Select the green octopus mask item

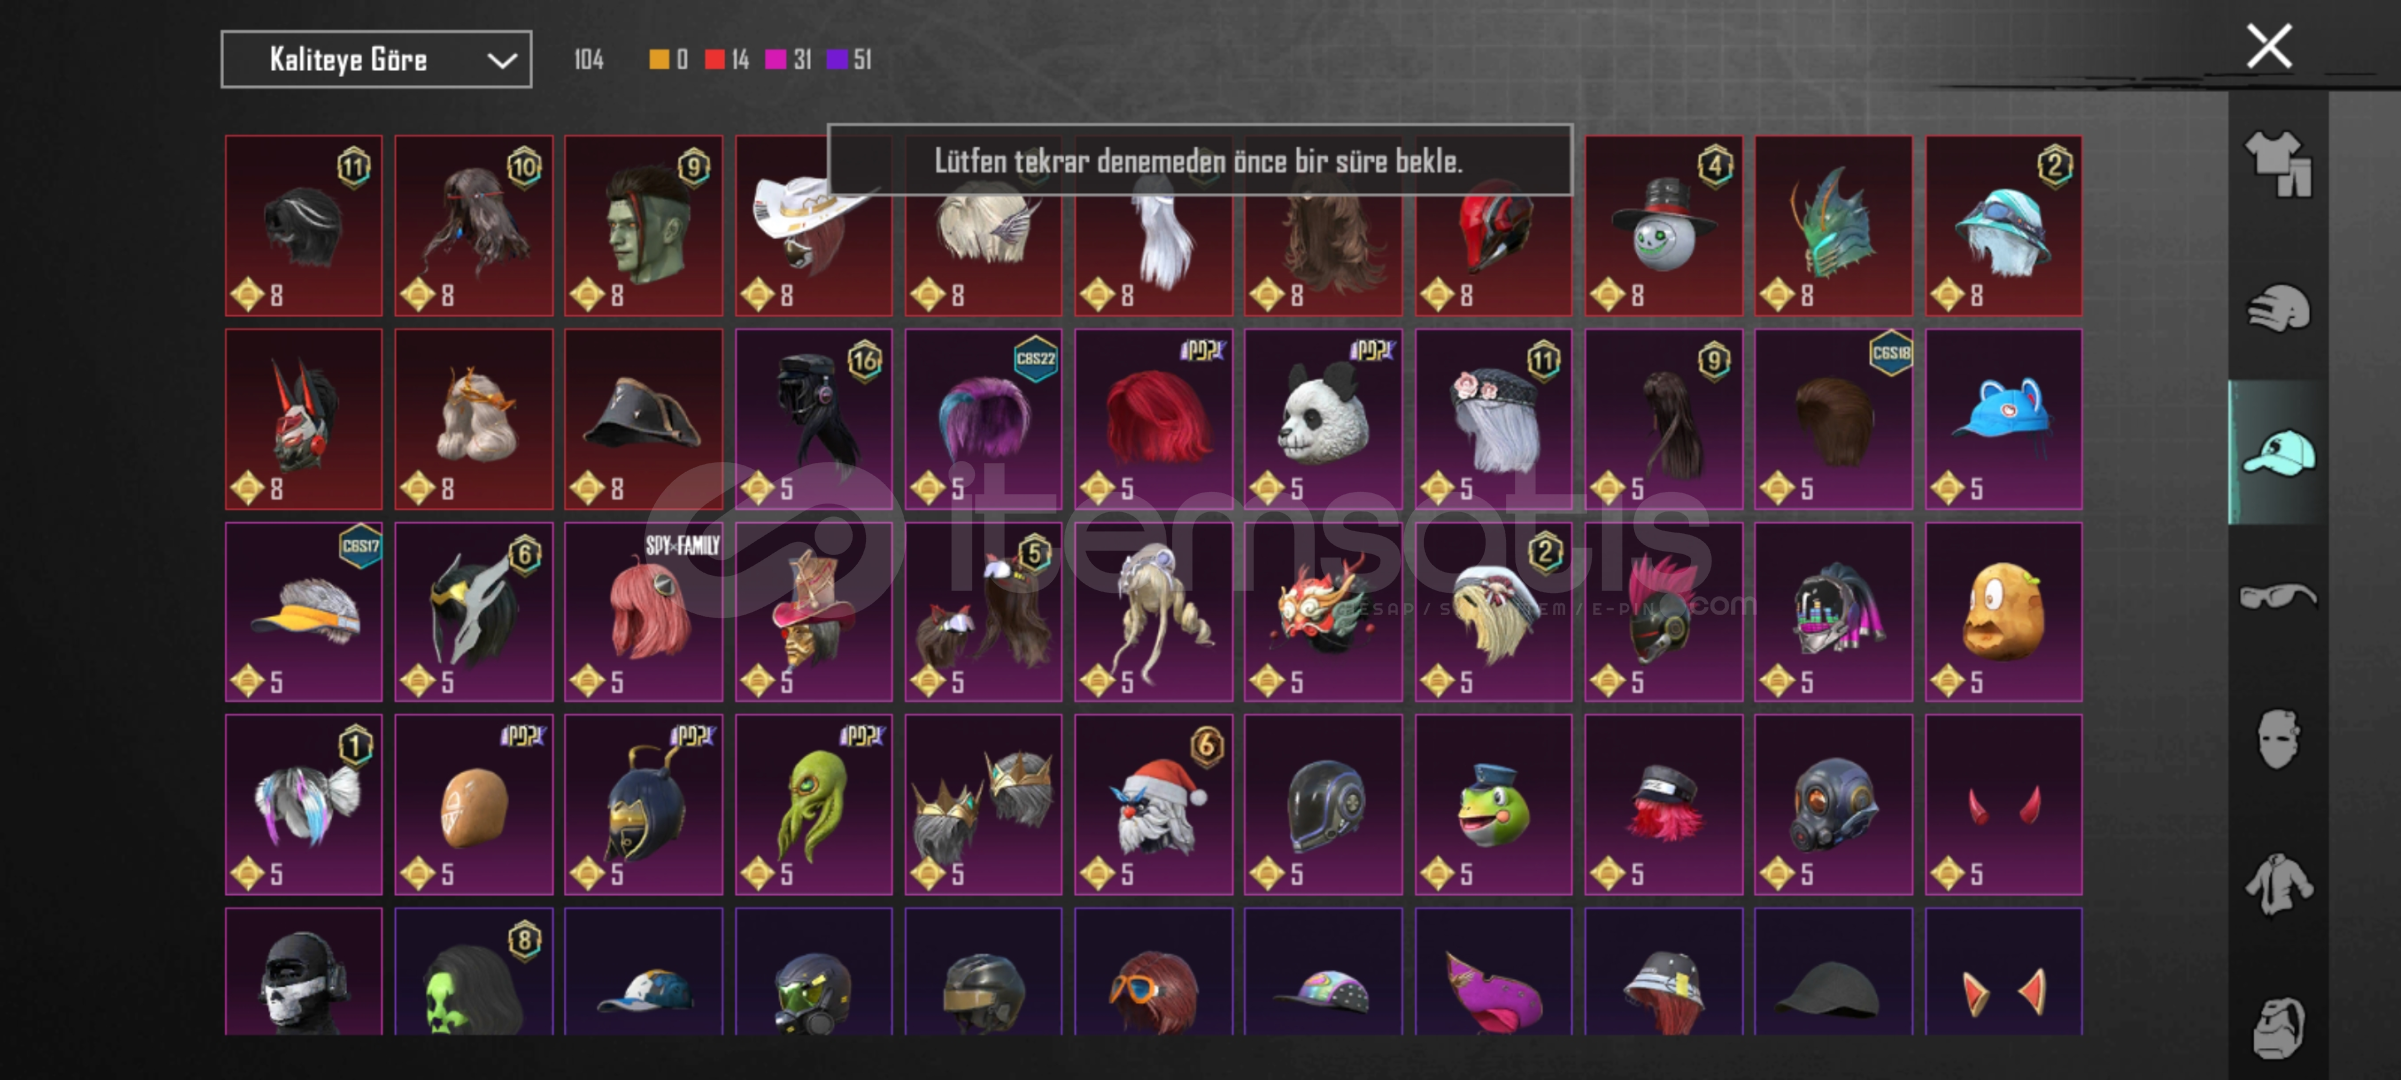pyautogui.click(x=813, y=804)
